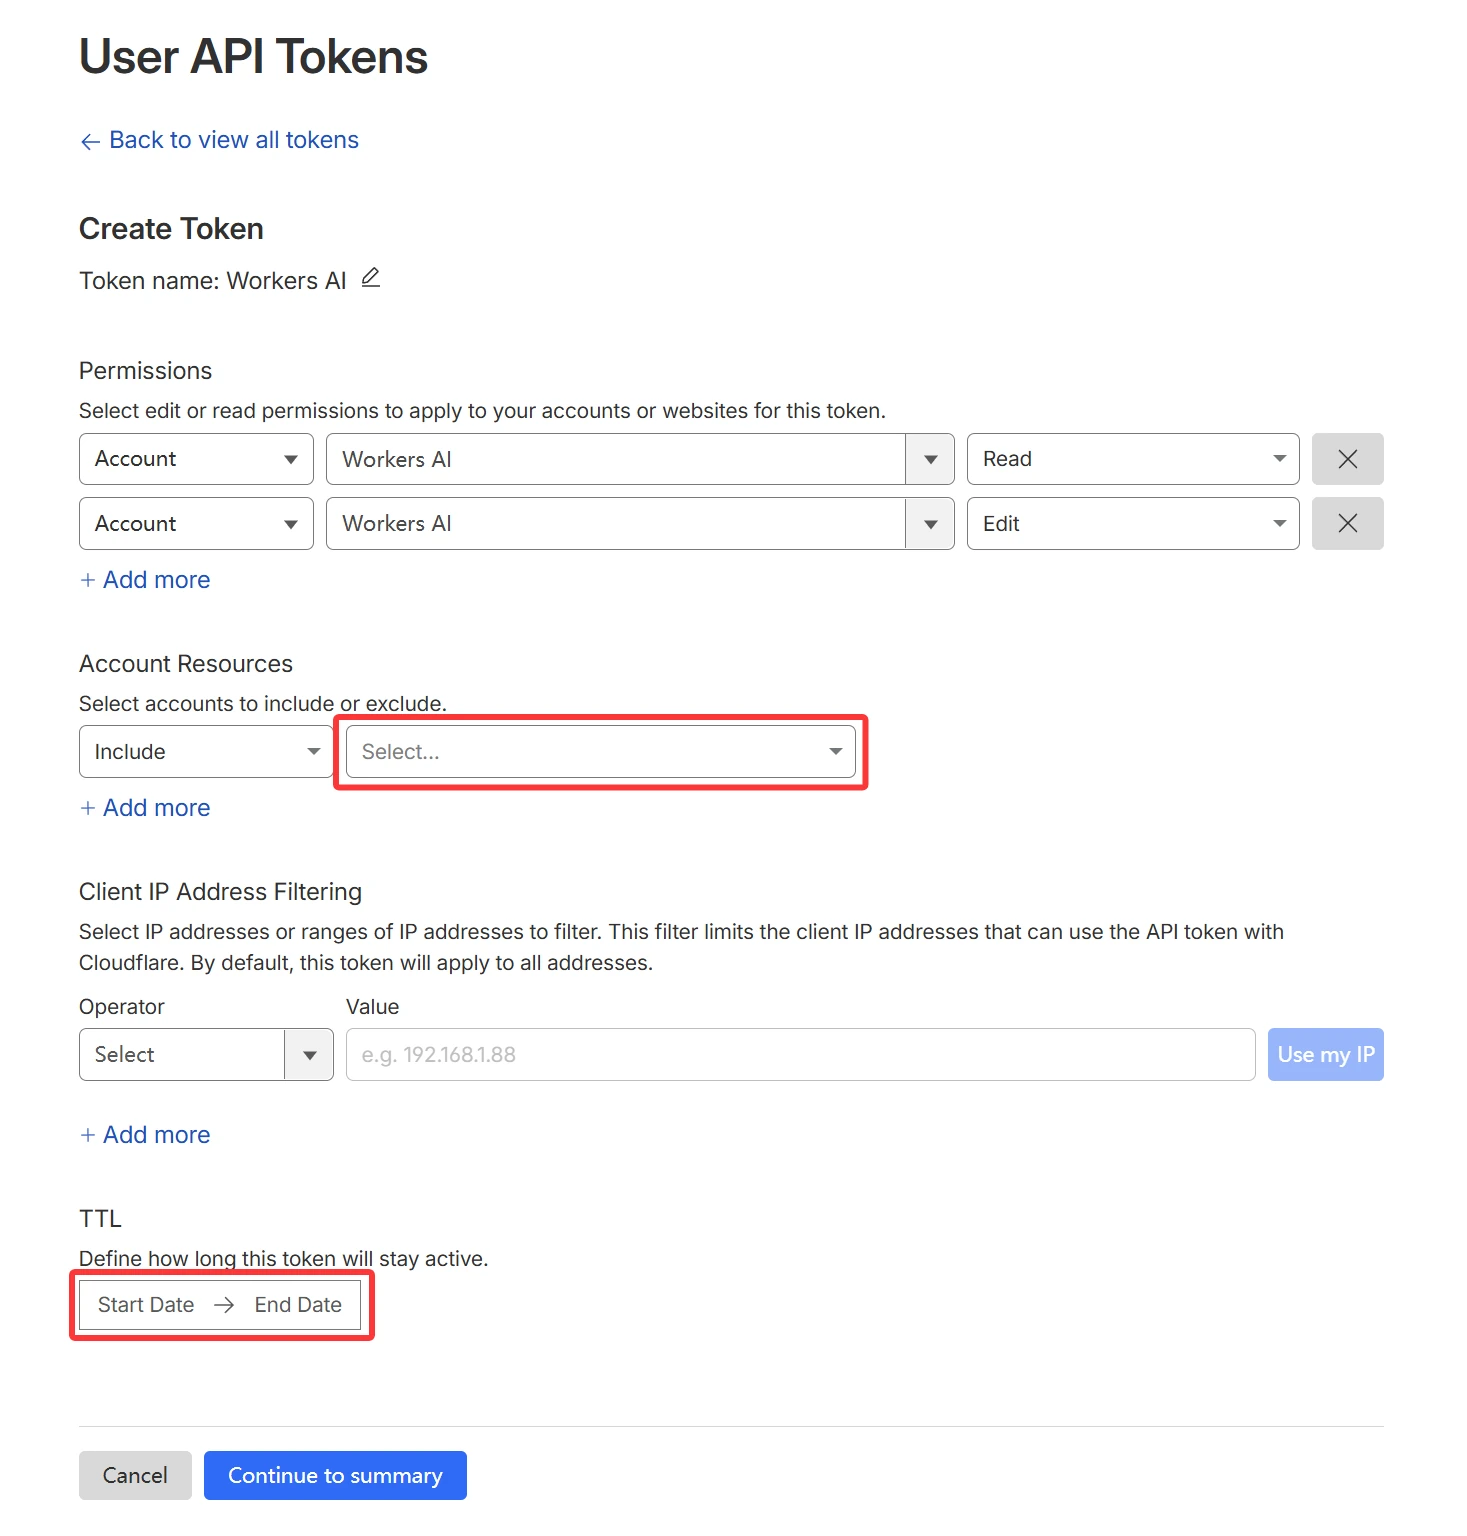Open the first row Account scope dropdown
The height and width of the screenshot is (1536, 1467).
[x=196, y=459]
